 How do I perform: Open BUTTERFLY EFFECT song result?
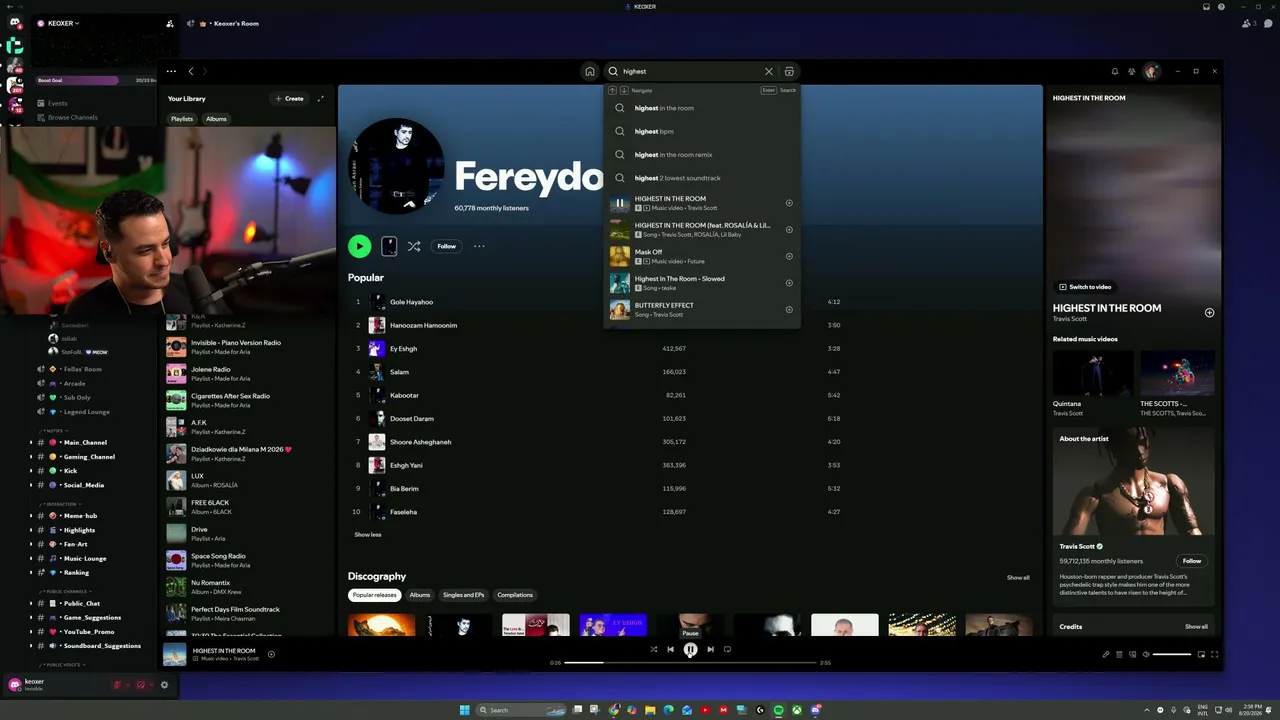pos(702,310)
